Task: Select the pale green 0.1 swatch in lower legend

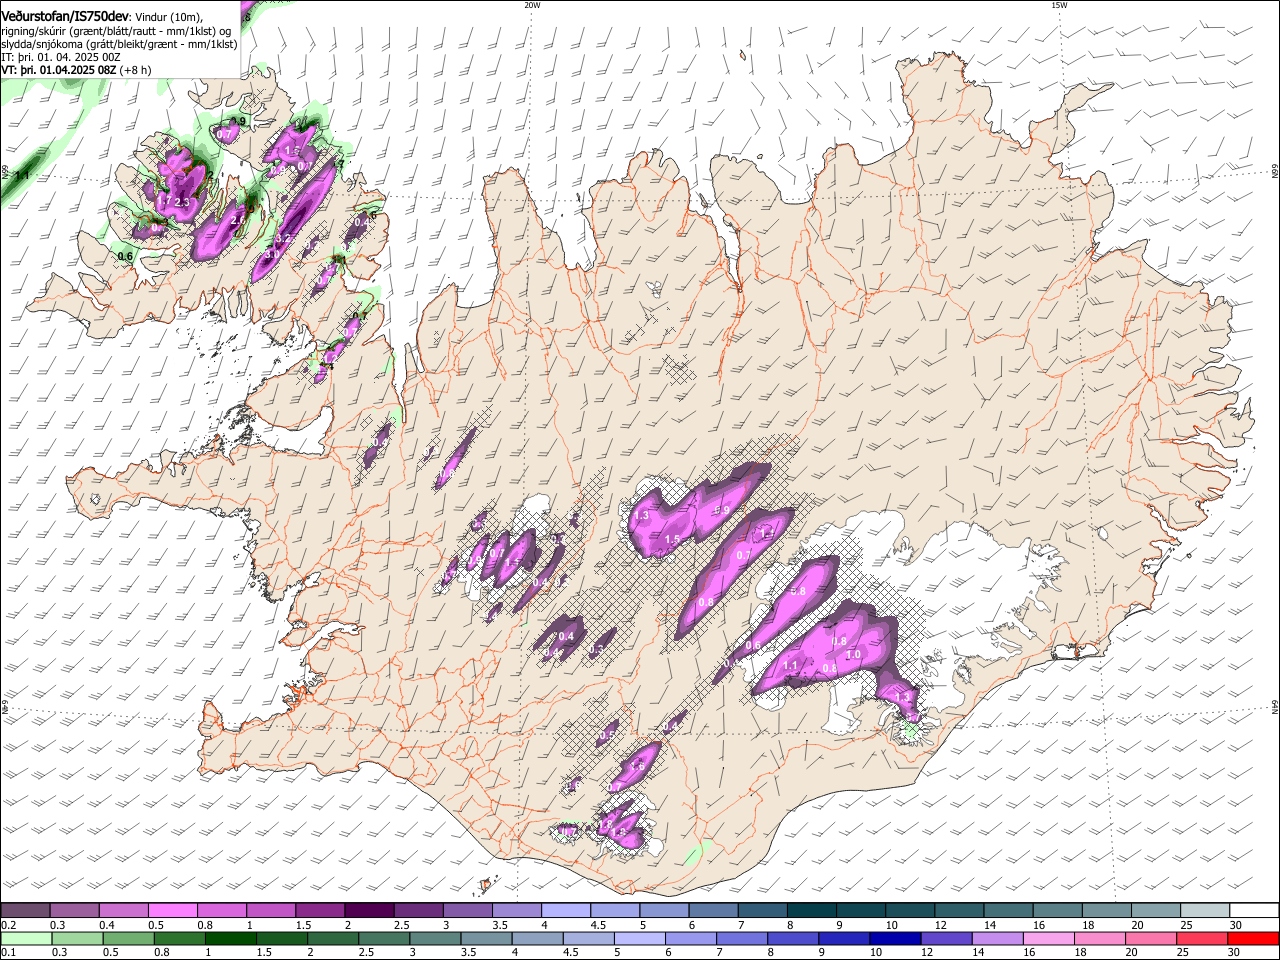Action: [x=26, y=938]
